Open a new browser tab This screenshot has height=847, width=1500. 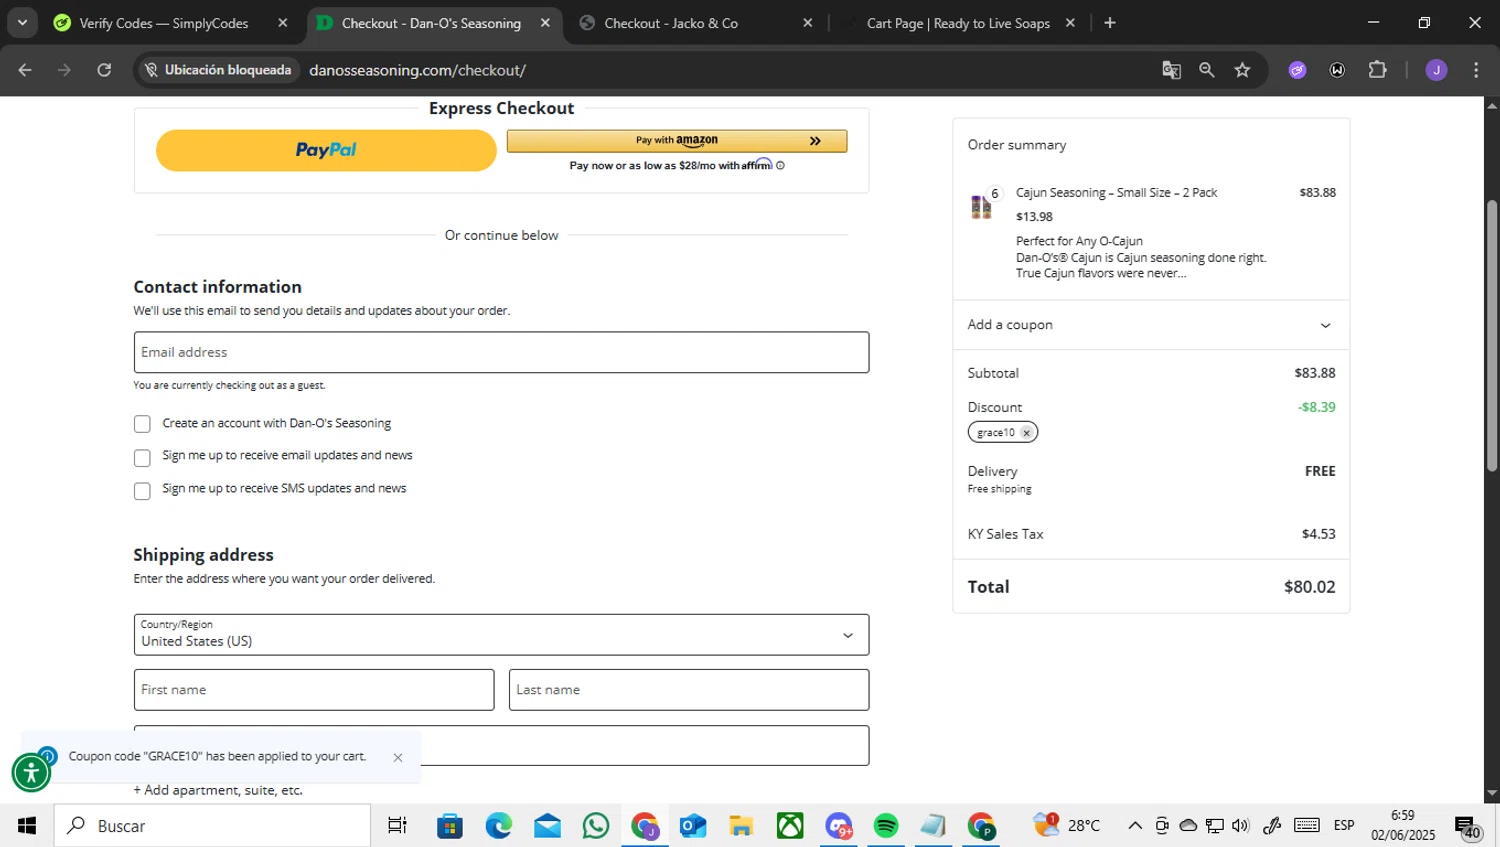(x=1110, y=23)
